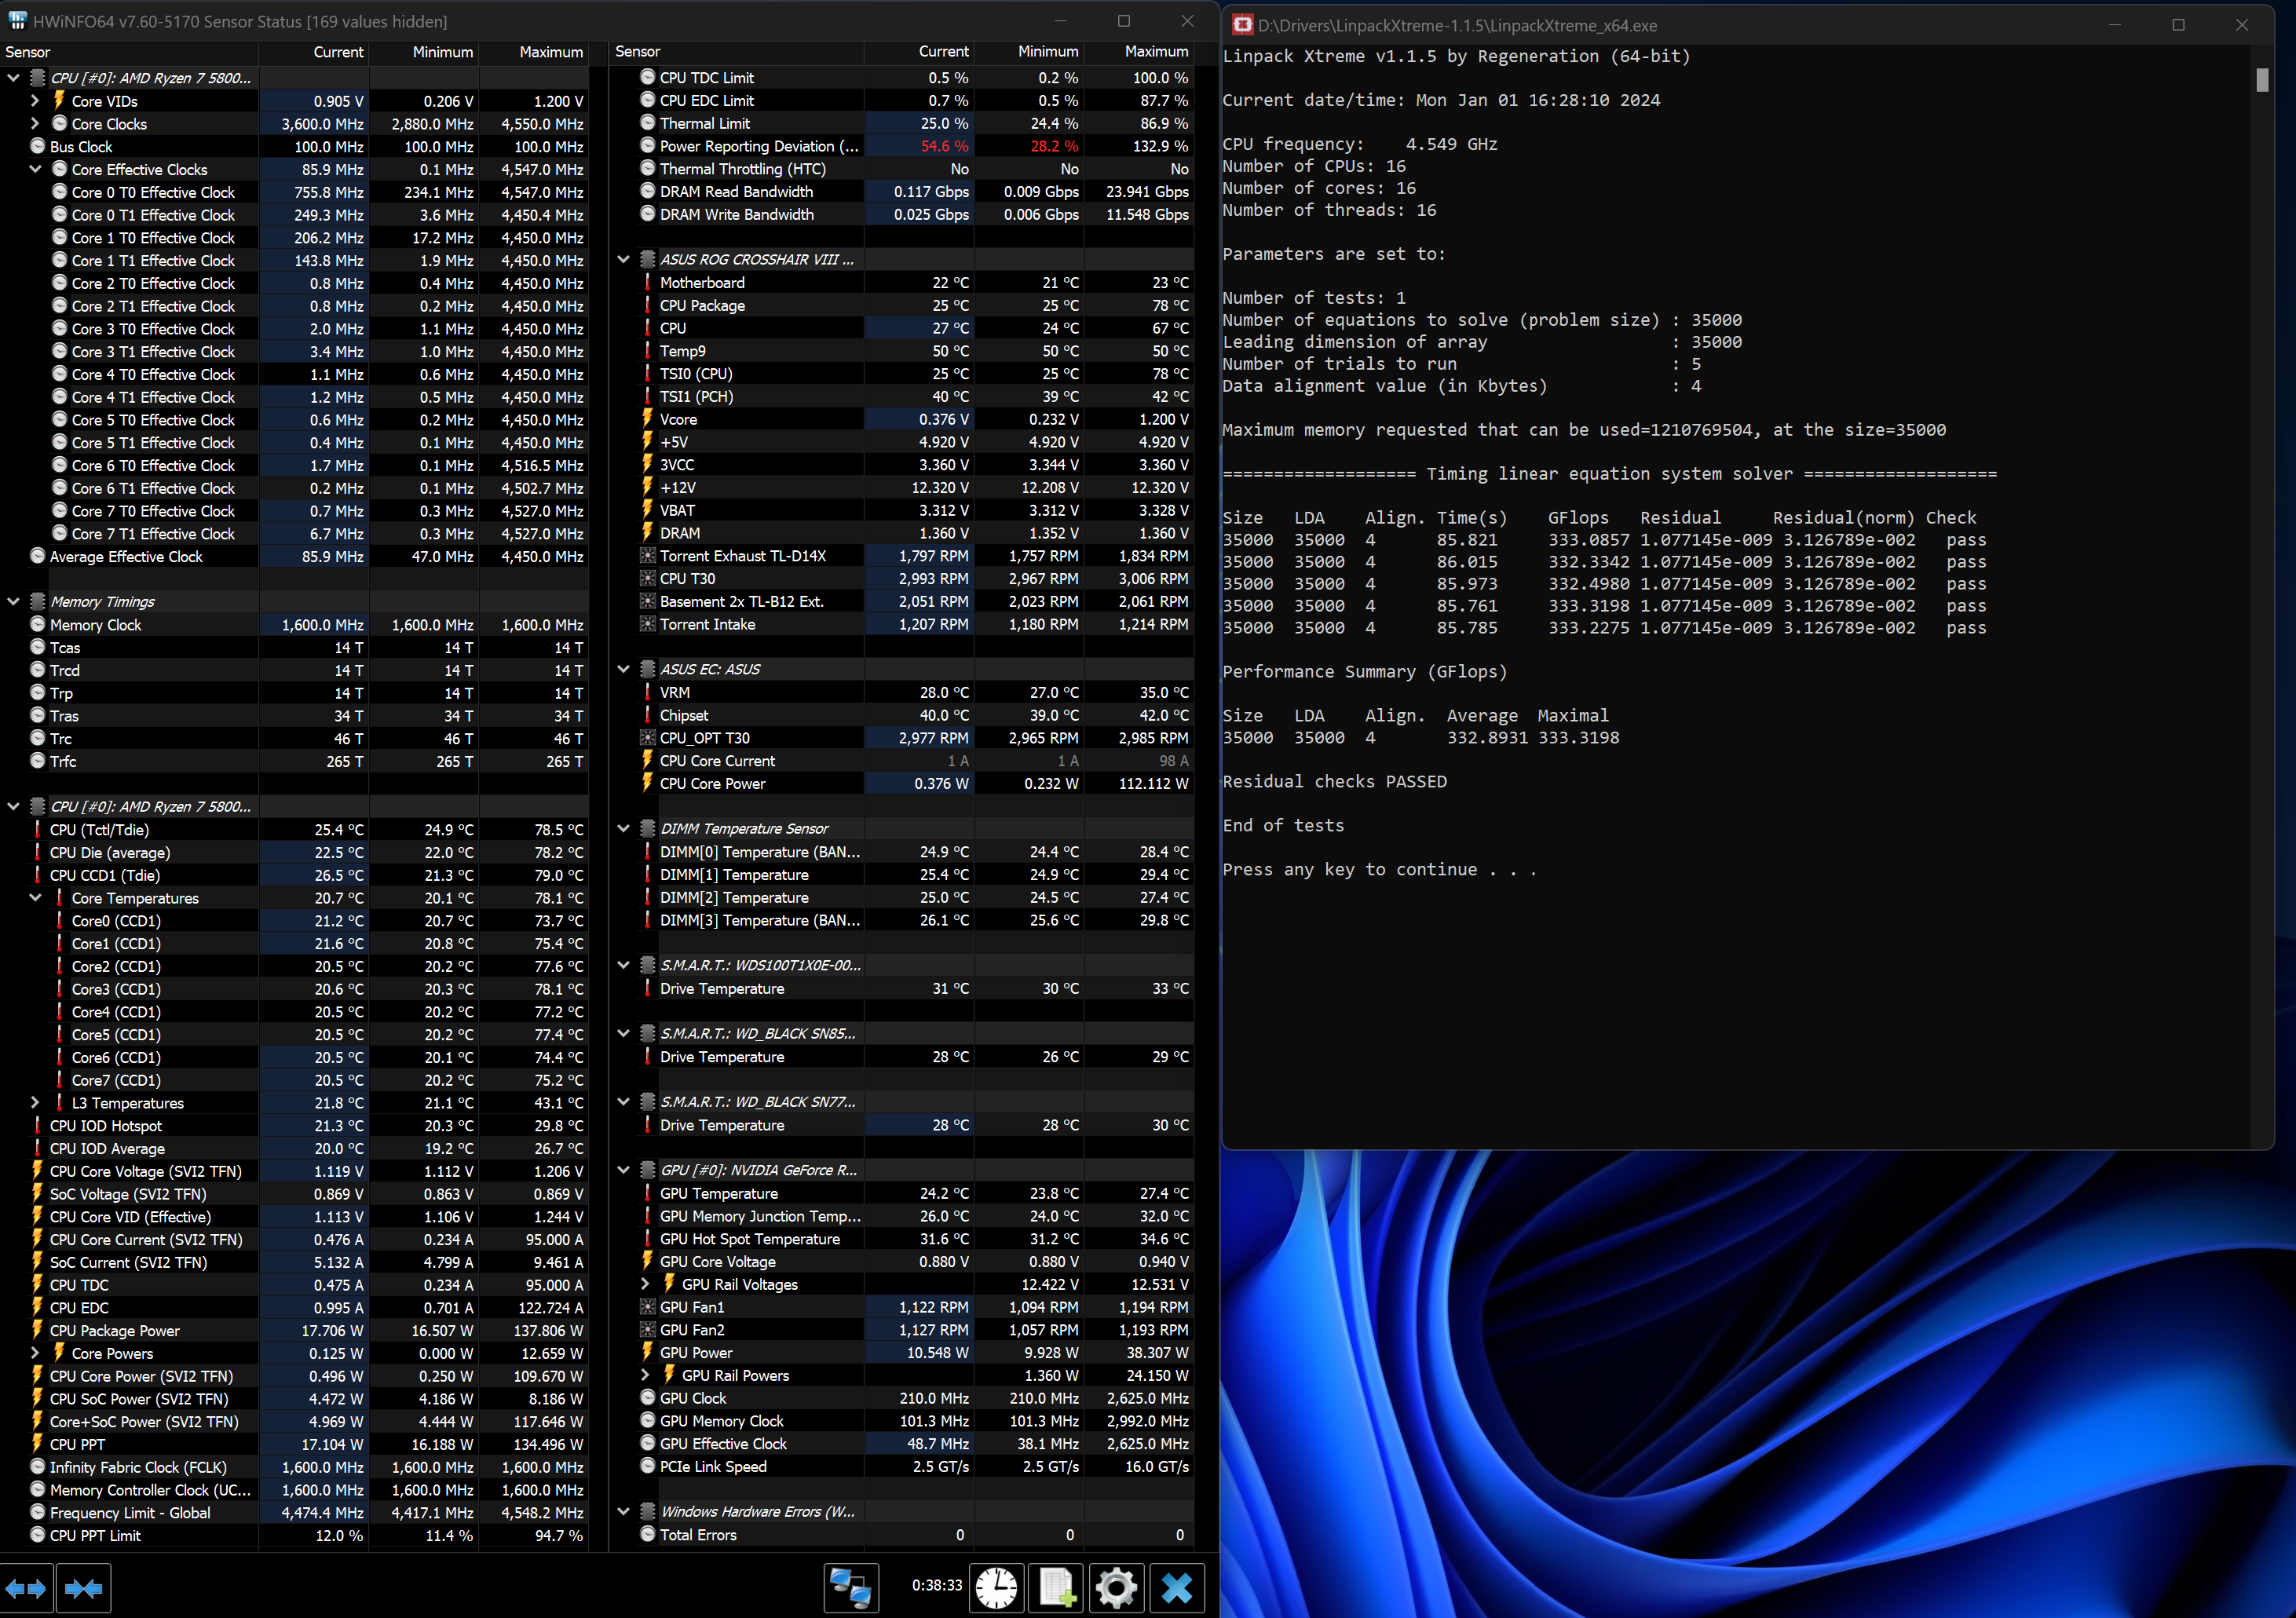The width and height of the screenshot is (2296, 1618).
Task: Click the thermometer icon beside Motherboard
Action: click(x=648, y=283)
